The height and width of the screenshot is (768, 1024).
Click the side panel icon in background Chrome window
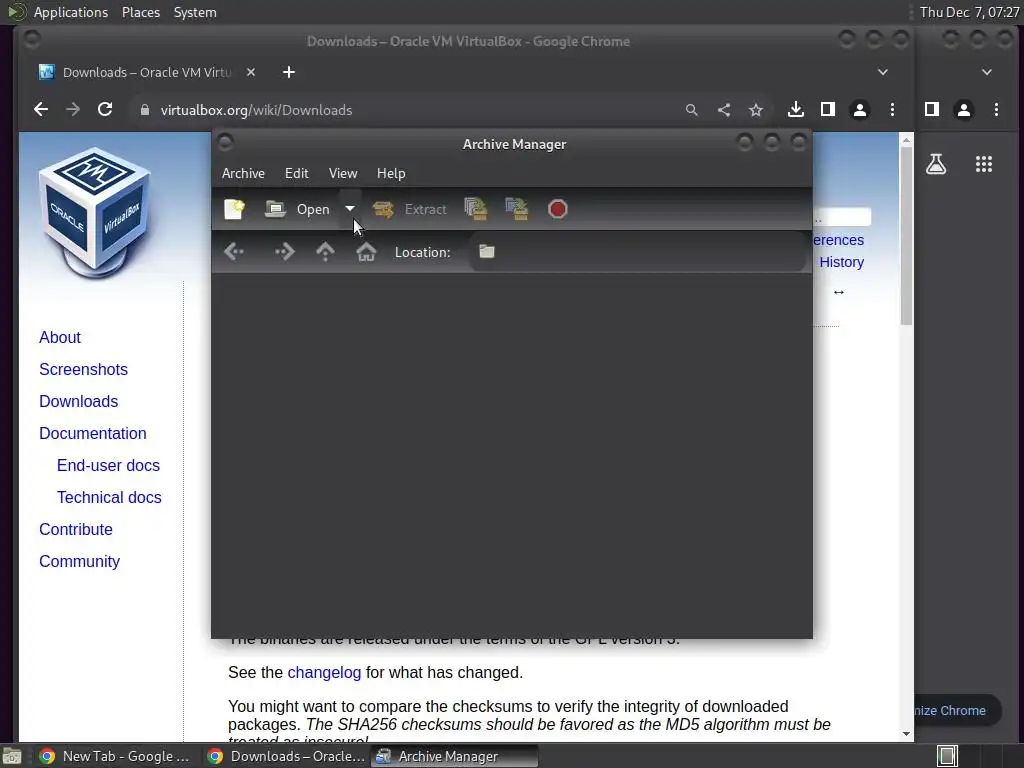point(931,110)
